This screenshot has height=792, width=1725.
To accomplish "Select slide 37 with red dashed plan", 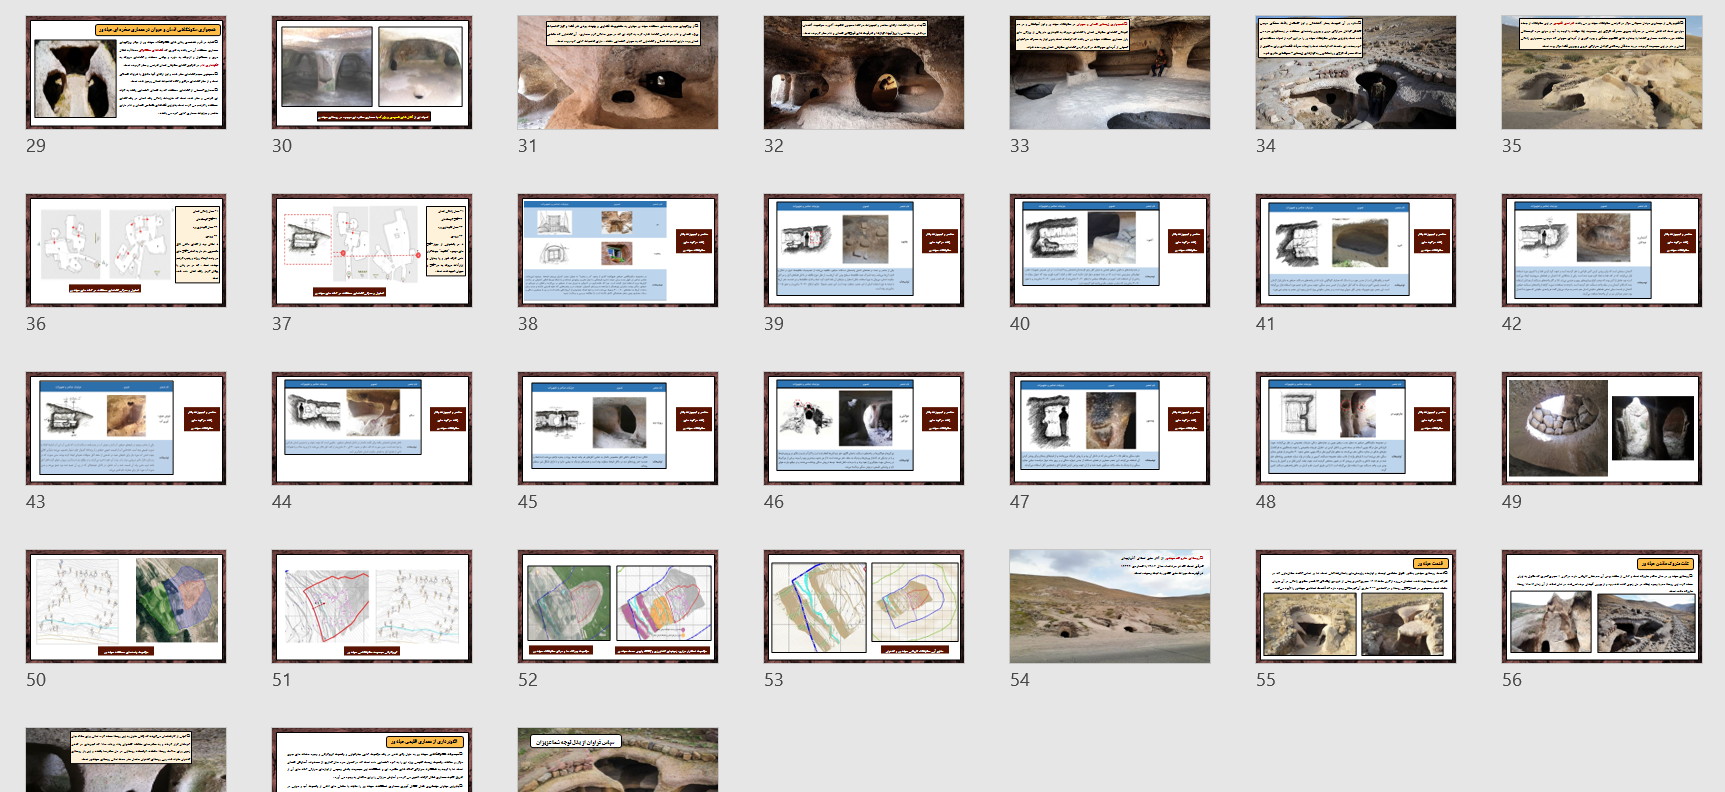I will click(x=372, y=250).
